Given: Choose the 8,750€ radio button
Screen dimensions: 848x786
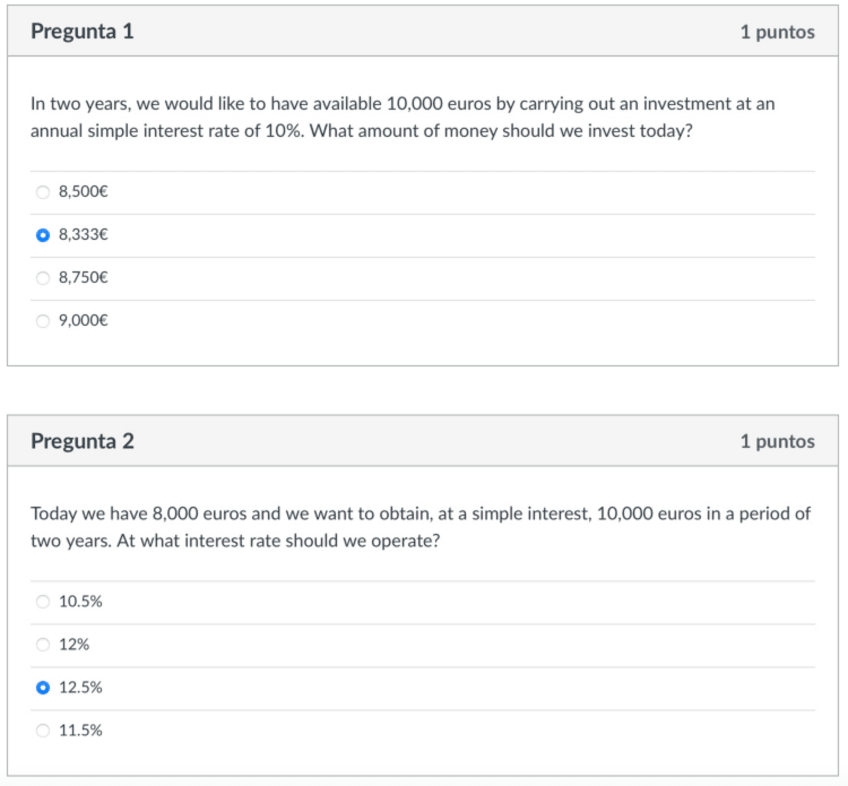Looking at the screenshot, I should (x=42, y=278).
